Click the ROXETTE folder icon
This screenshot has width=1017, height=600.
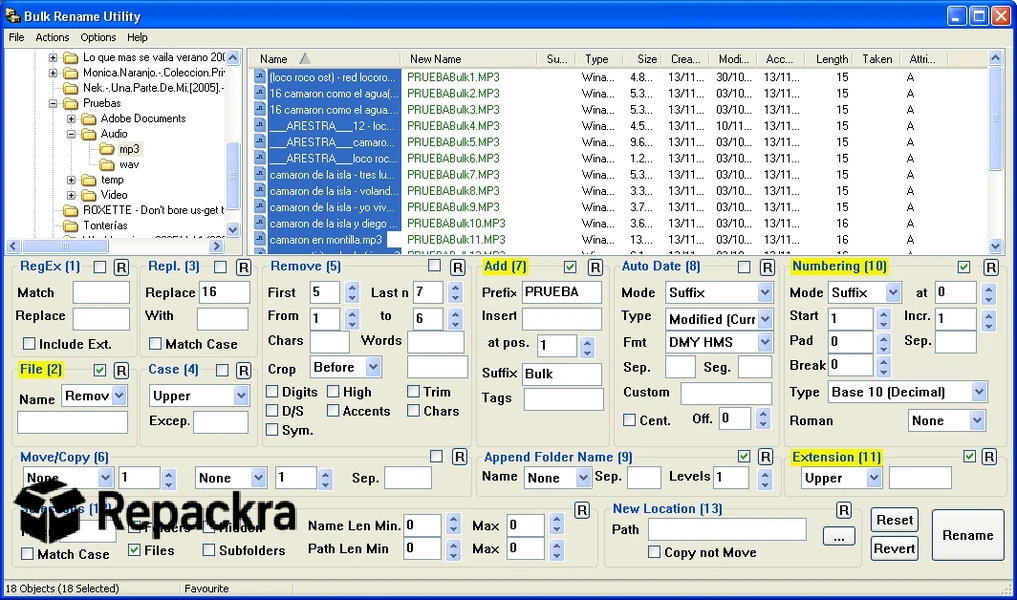coord(71,210)
